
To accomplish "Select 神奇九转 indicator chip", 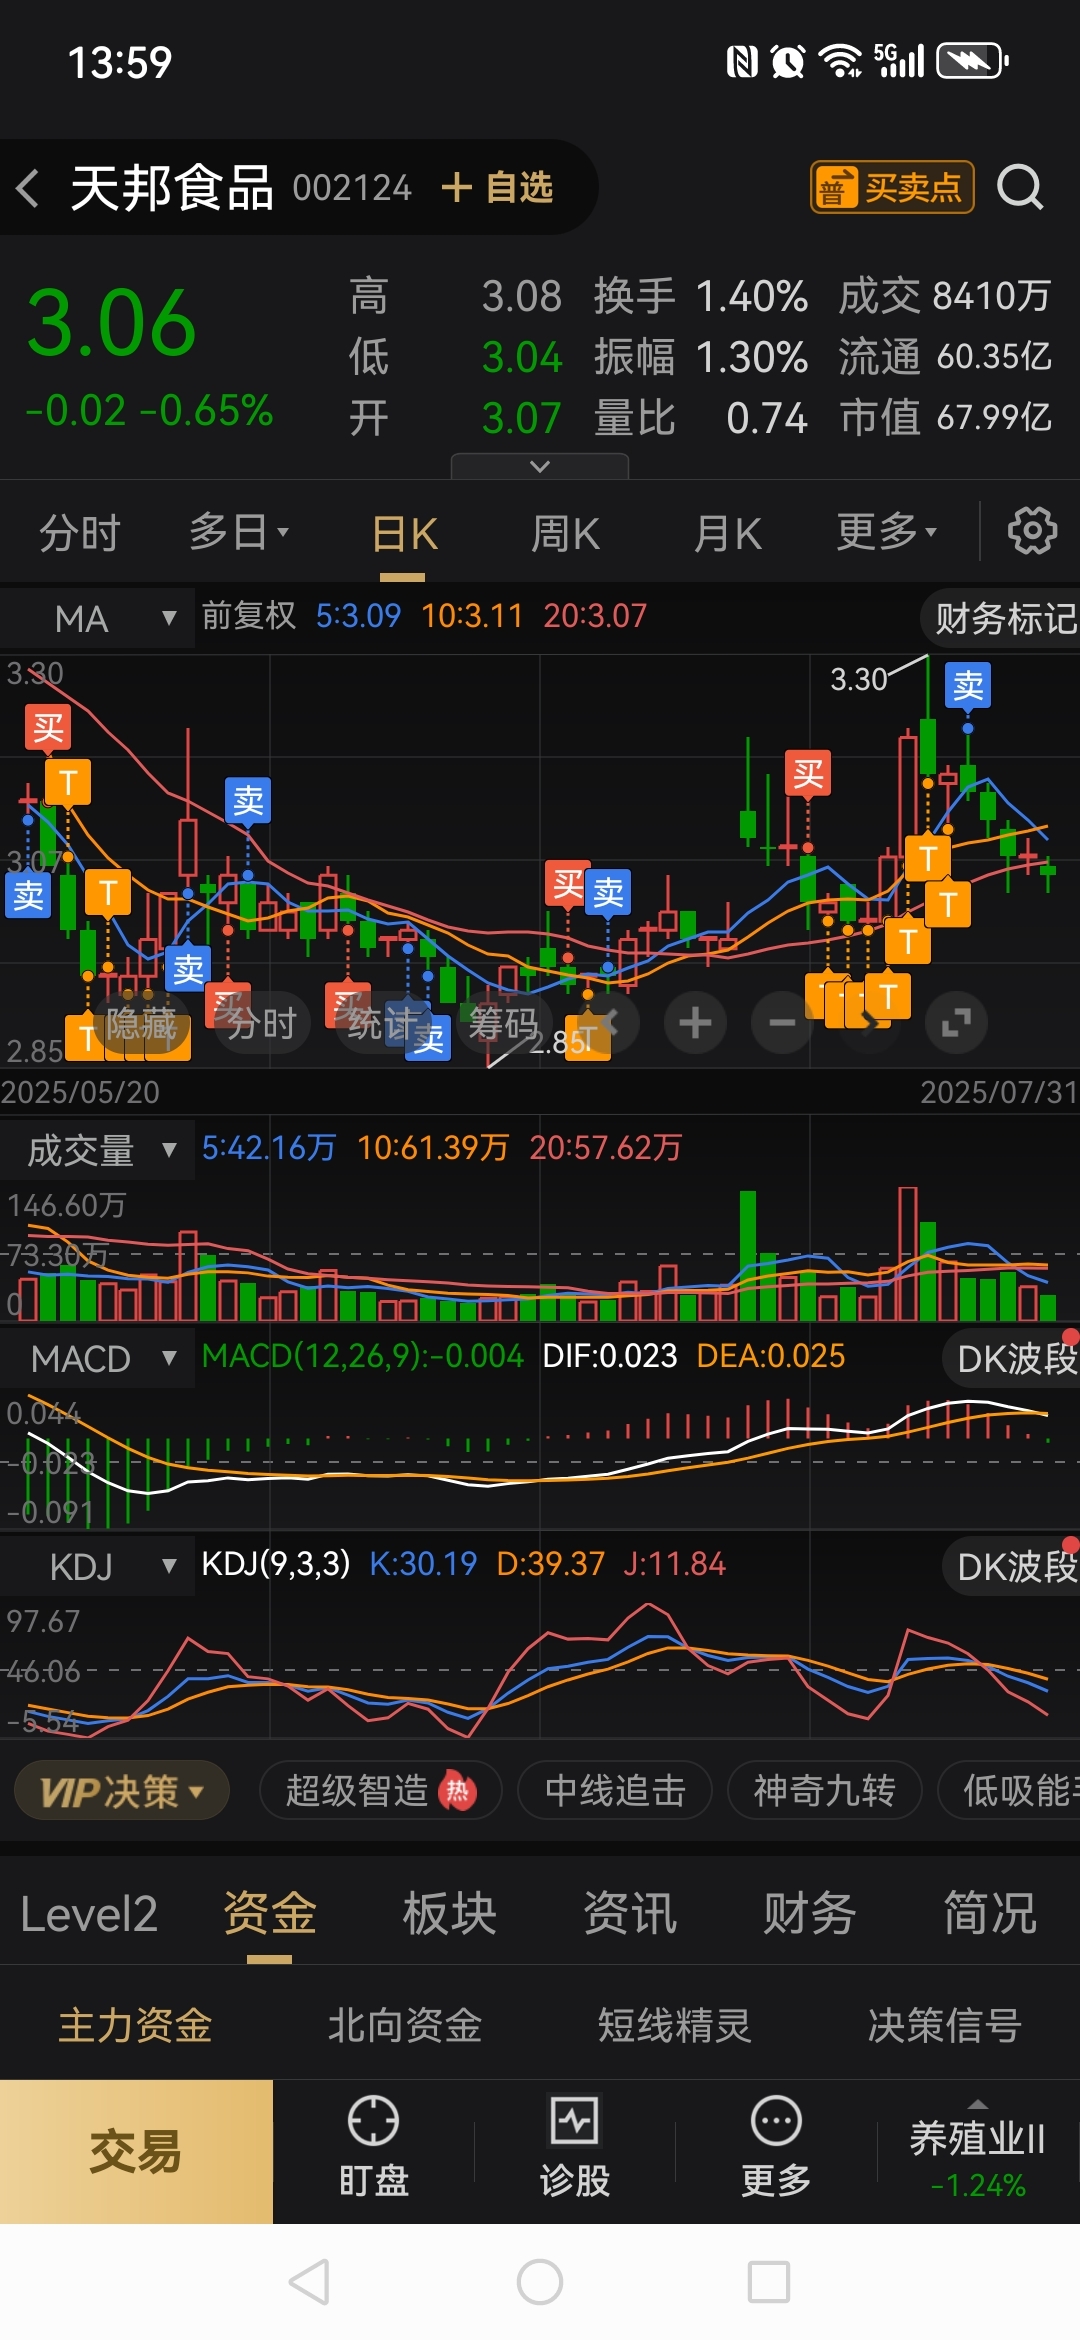I will [824, 1791].
